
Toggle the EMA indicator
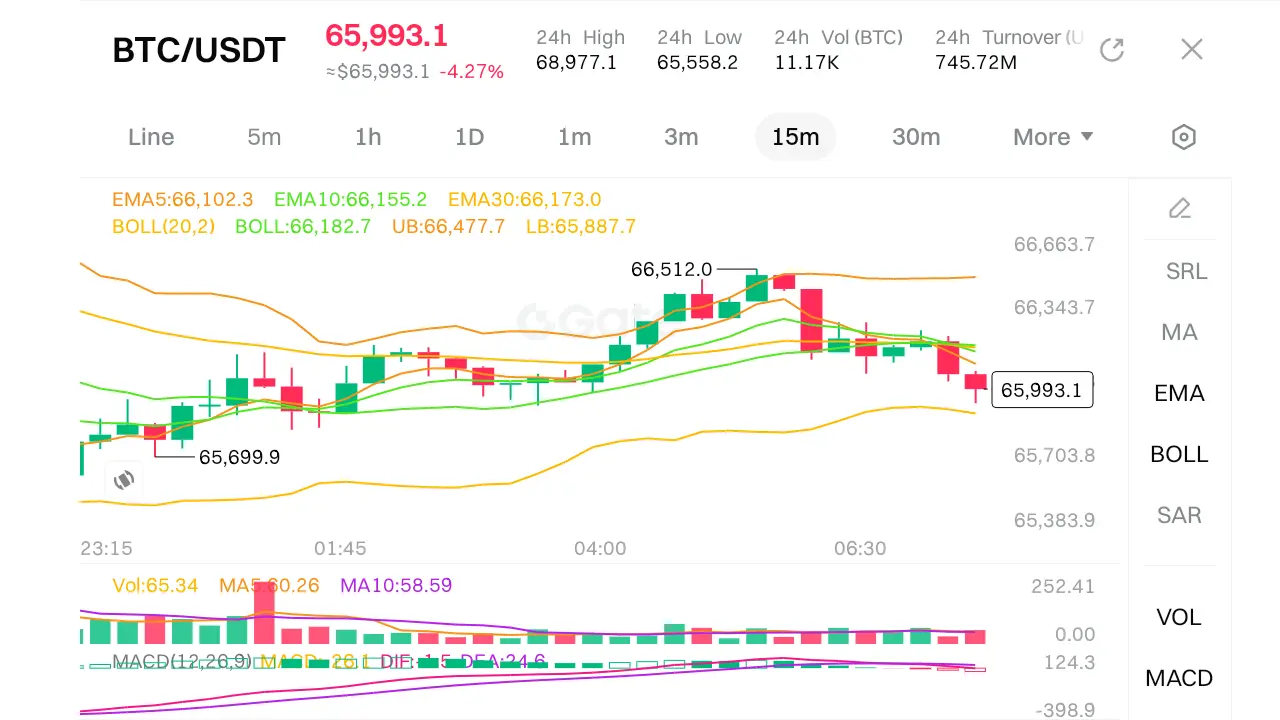click(x=1179, y=393)
